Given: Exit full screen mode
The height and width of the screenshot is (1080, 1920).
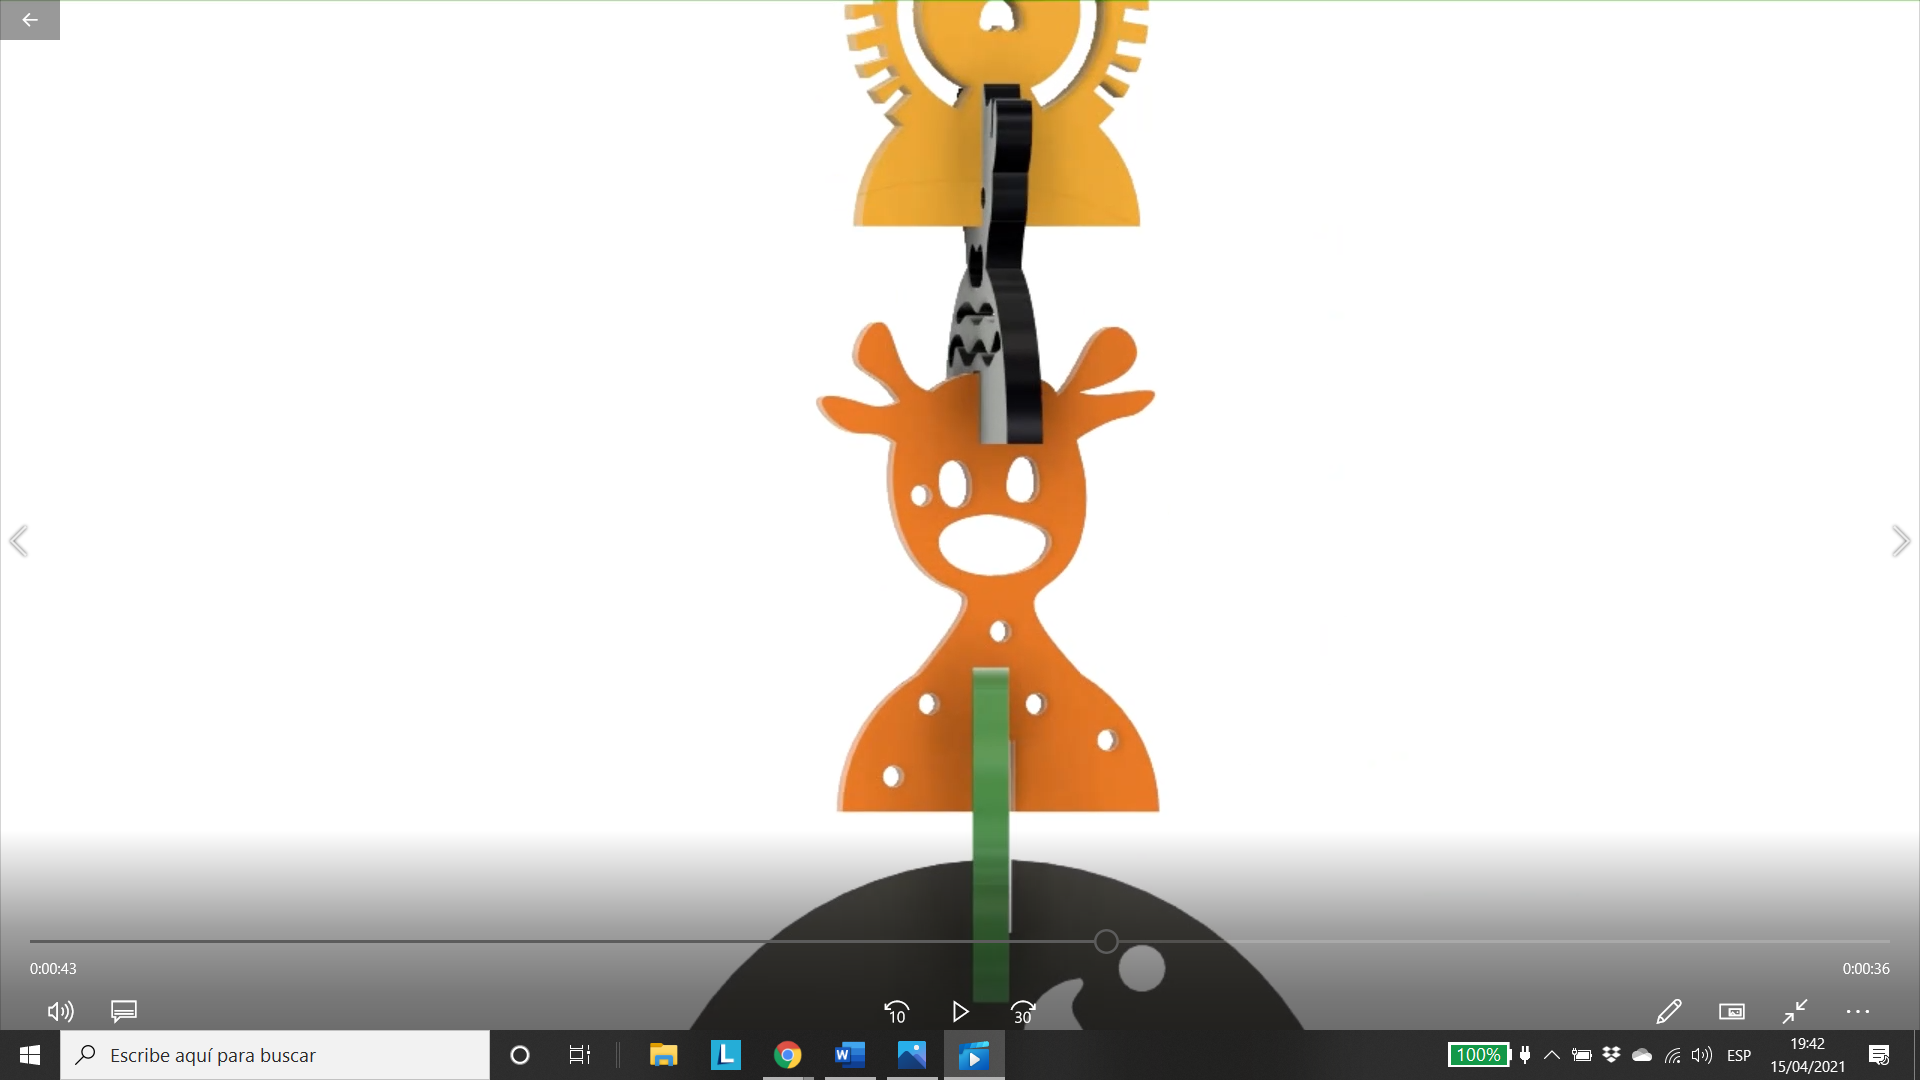Looking at the screenshot, I should [x=1795, y=1011].
